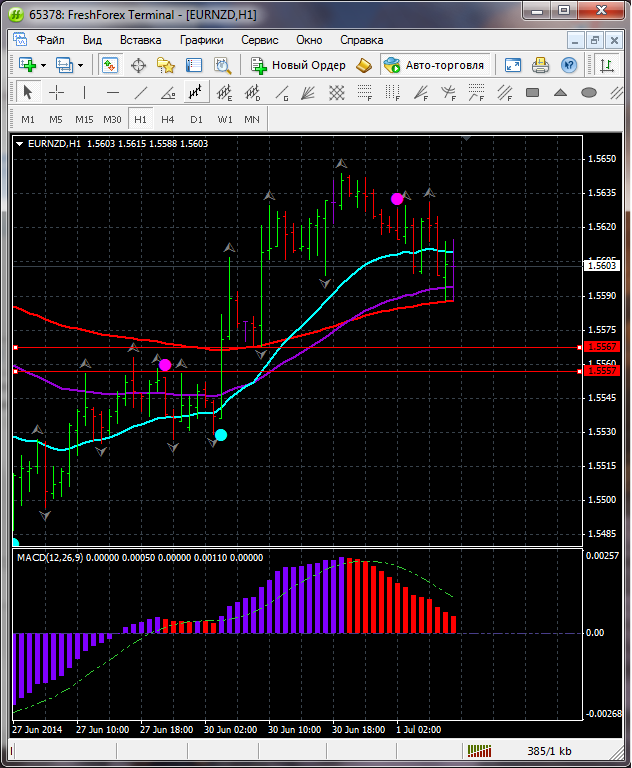Switch to M15 timeframe
The height and width of the screenshot is (768, 632).
tap(84, 120)
